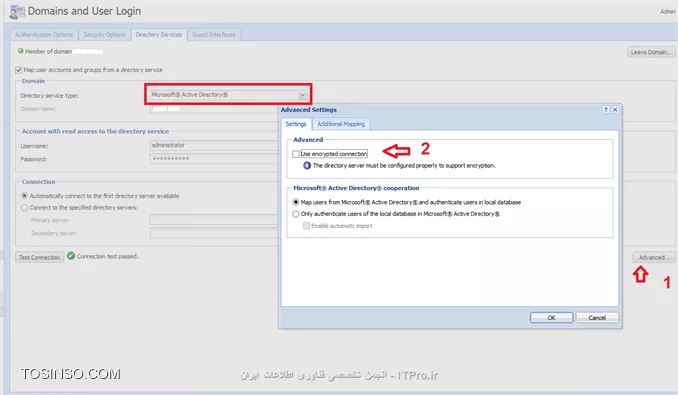Click the Test Connection button
Image resolution: width=678 pixels, height=395 pixels.
pos(39,257)
